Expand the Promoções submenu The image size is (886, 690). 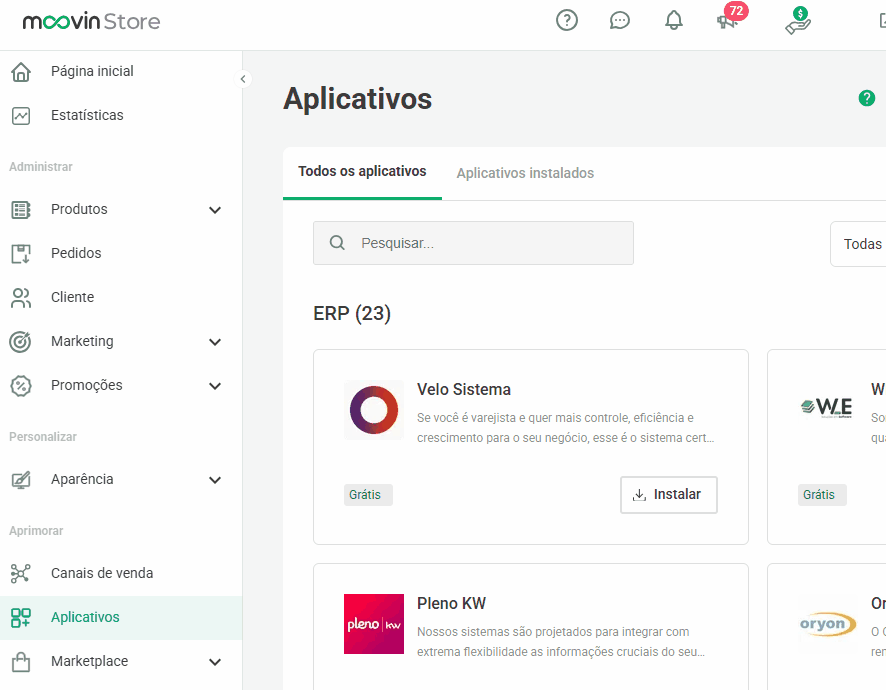coord(214,386)
